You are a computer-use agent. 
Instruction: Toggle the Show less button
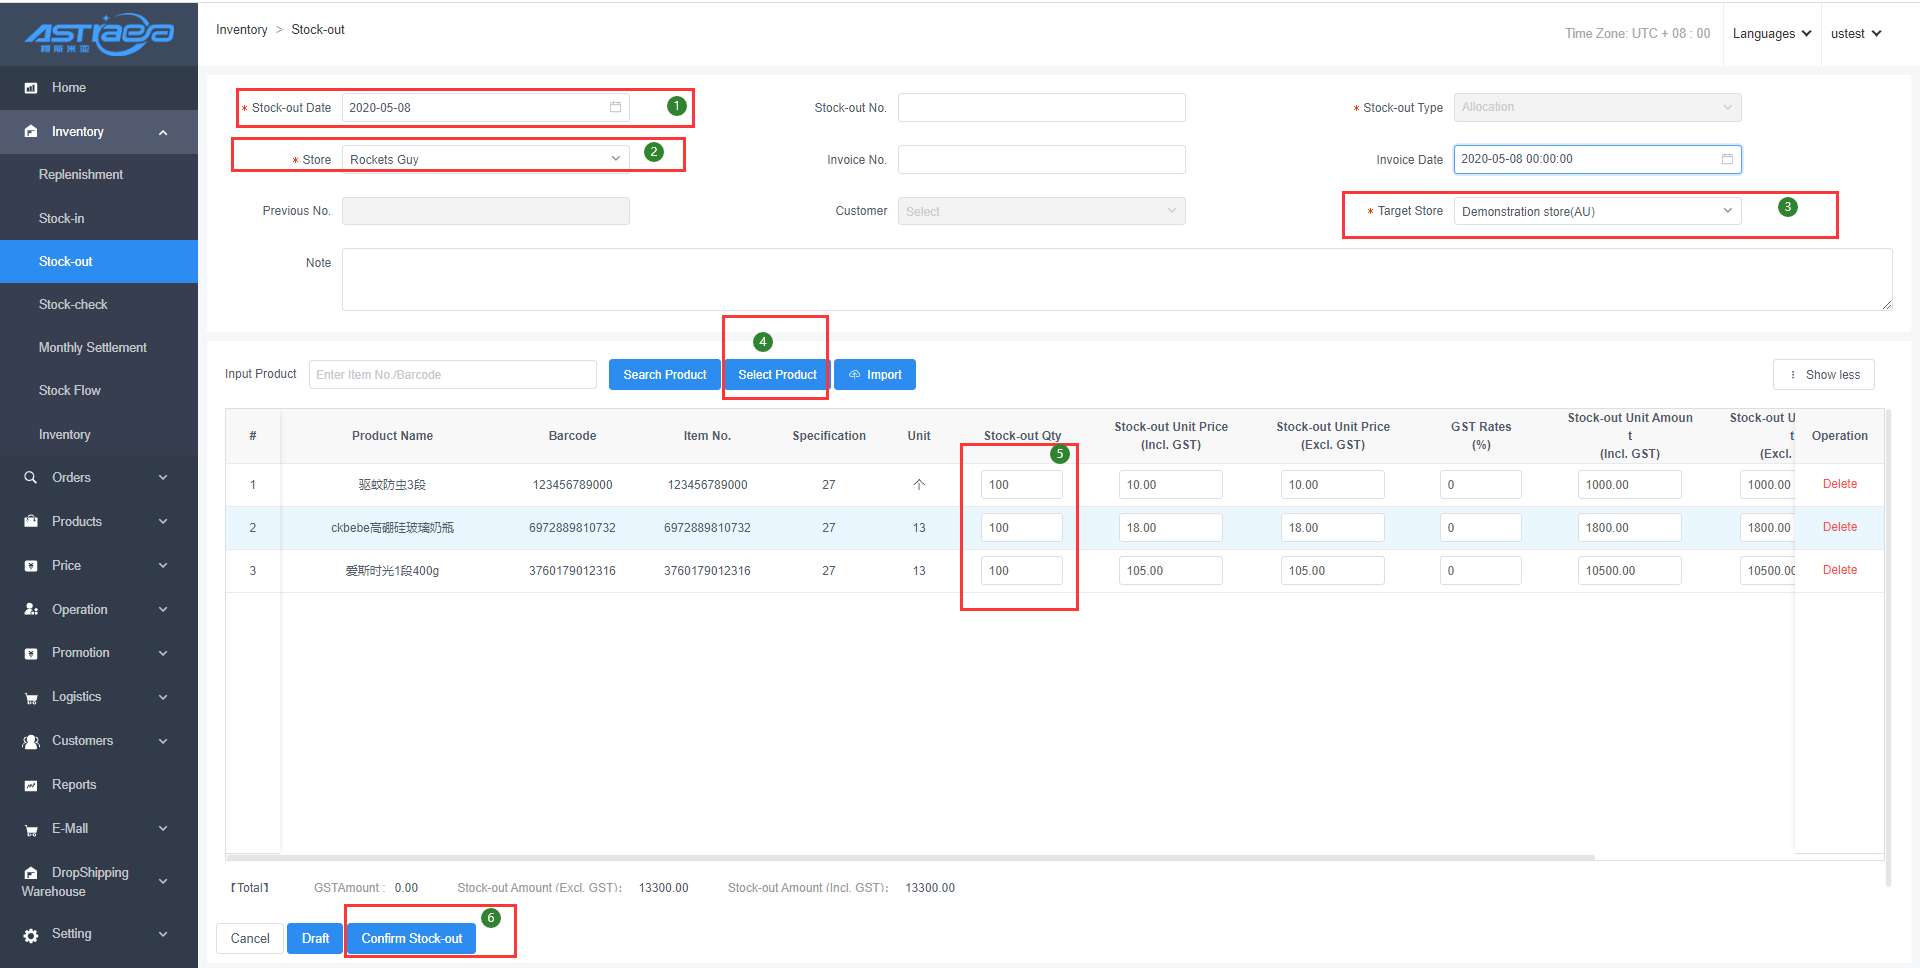[1823, 375]
